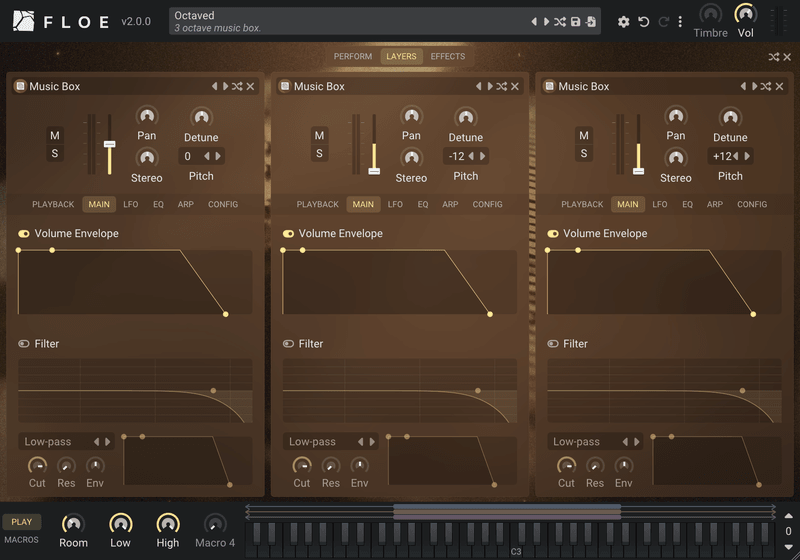Click the first layer's Music Box instrument icon
800x560 pixels.
tap(20, 86)
